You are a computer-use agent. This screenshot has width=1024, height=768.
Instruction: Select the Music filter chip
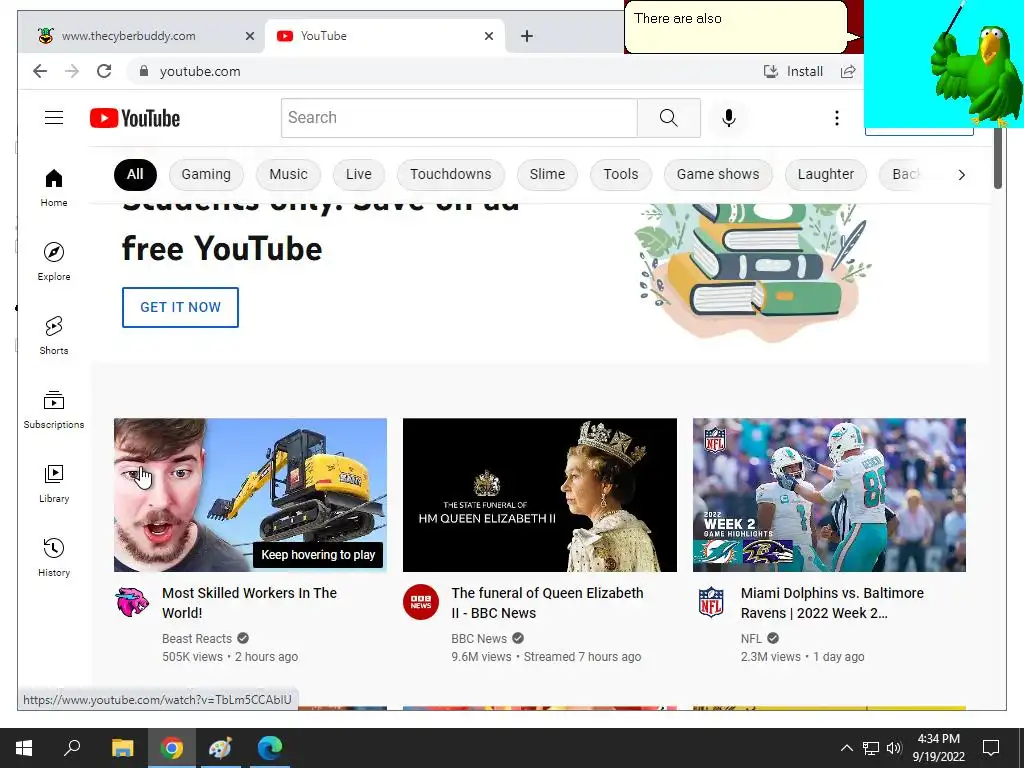(288, 174)
